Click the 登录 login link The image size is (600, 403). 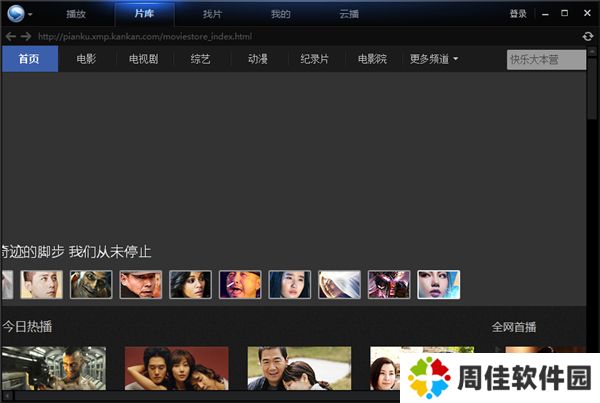point(518,14)
